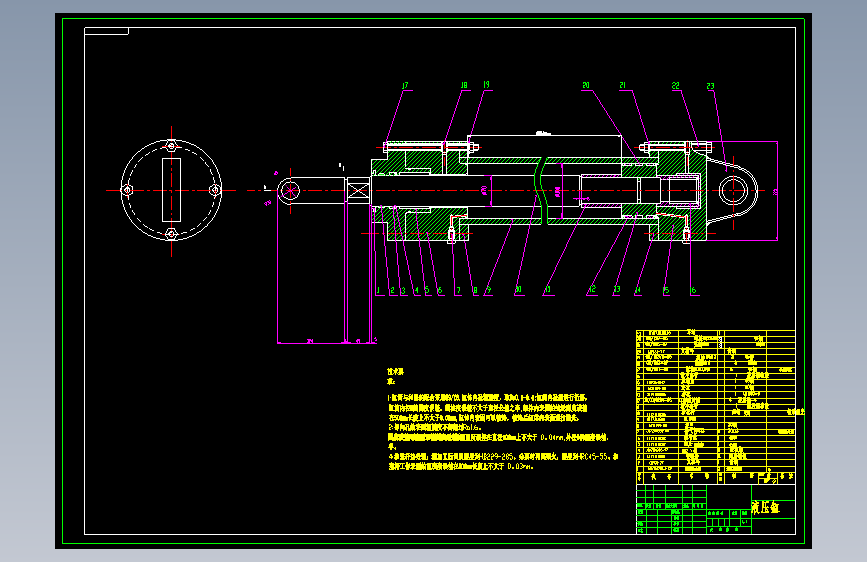The height and width of the screenshot is (562, 867).
Task: Click the empty drawing number box at top-left corner
Action: [x=107, y=31]
